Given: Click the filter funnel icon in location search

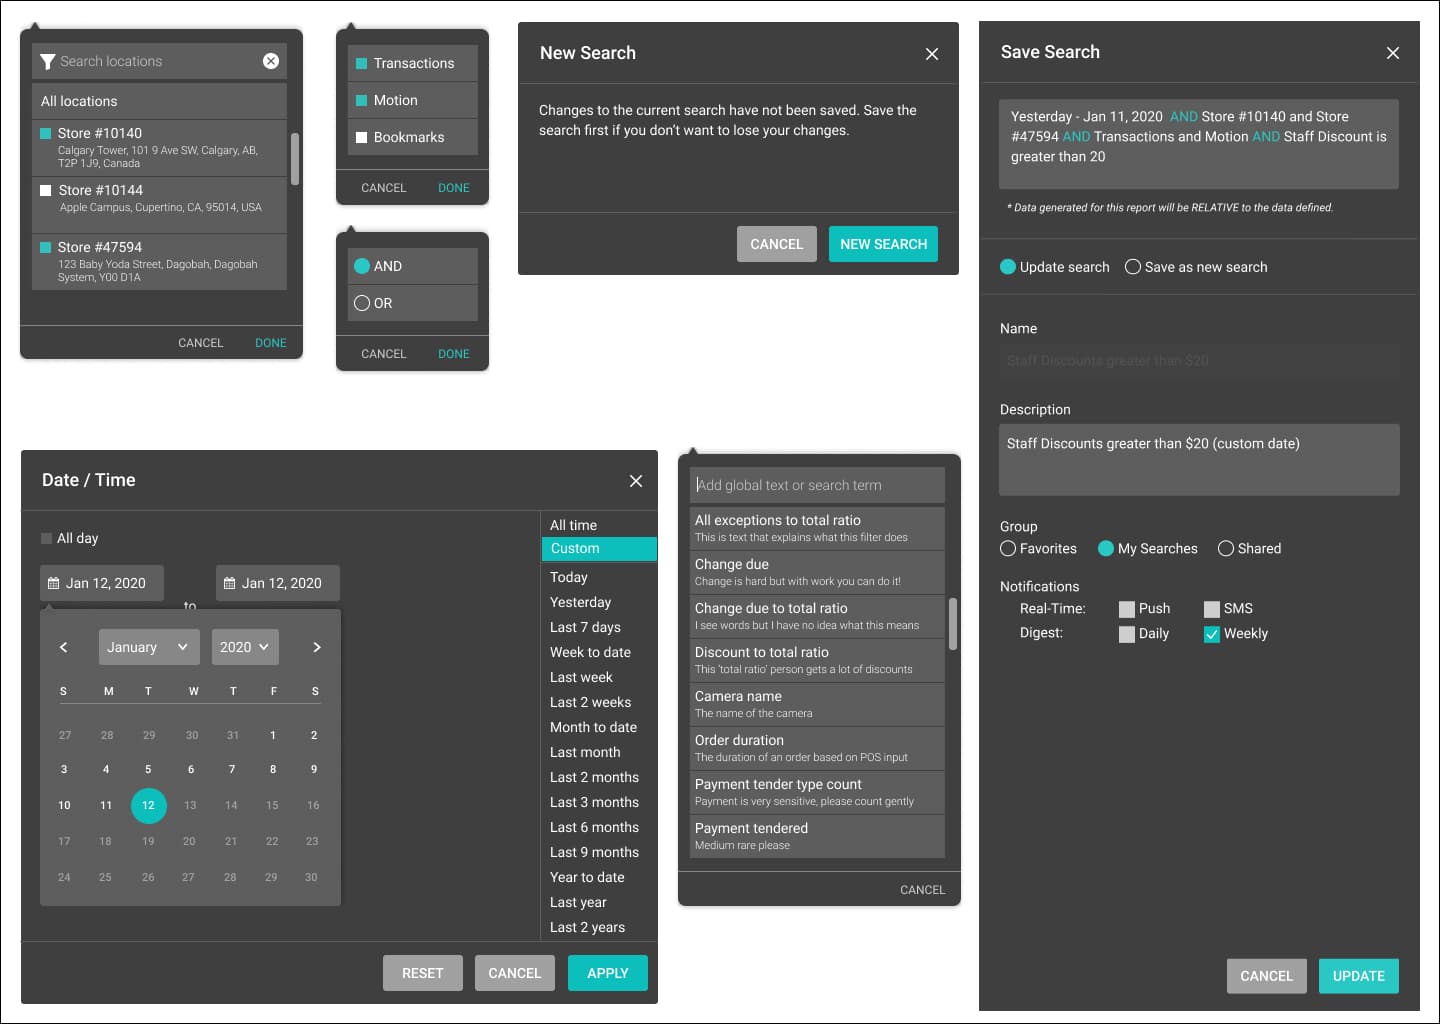Looking at the screenshot, I should coord(47,62).
